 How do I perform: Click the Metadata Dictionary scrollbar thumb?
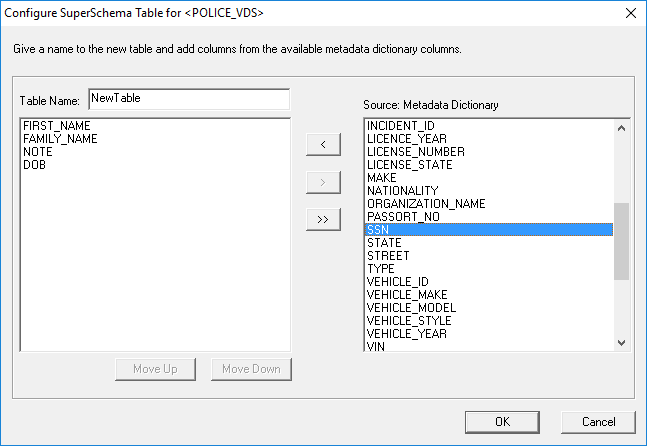621,241
